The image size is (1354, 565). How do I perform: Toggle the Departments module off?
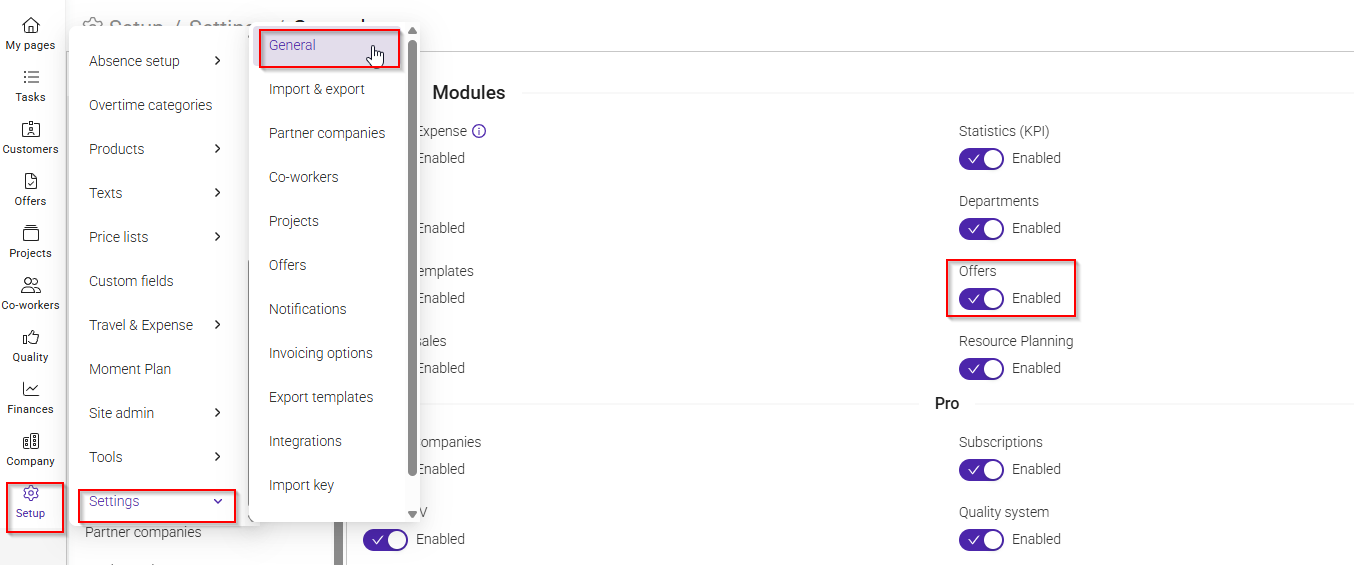(x=981, y=228)
